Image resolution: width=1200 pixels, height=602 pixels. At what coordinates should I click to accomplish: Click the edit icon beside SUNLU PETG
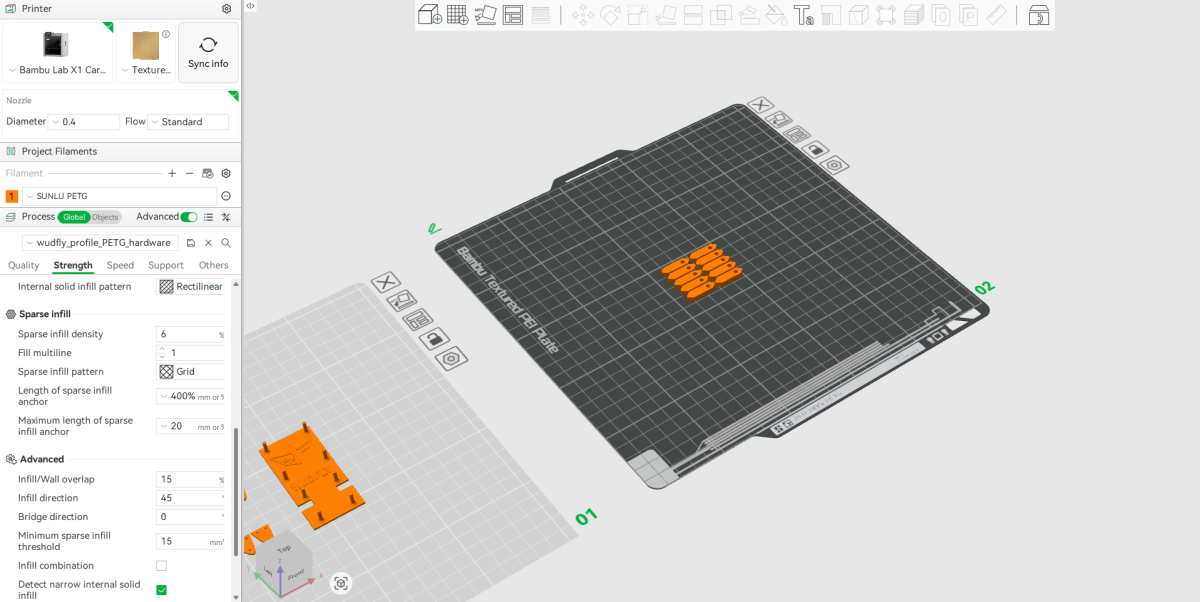click(x=226, y=196)
